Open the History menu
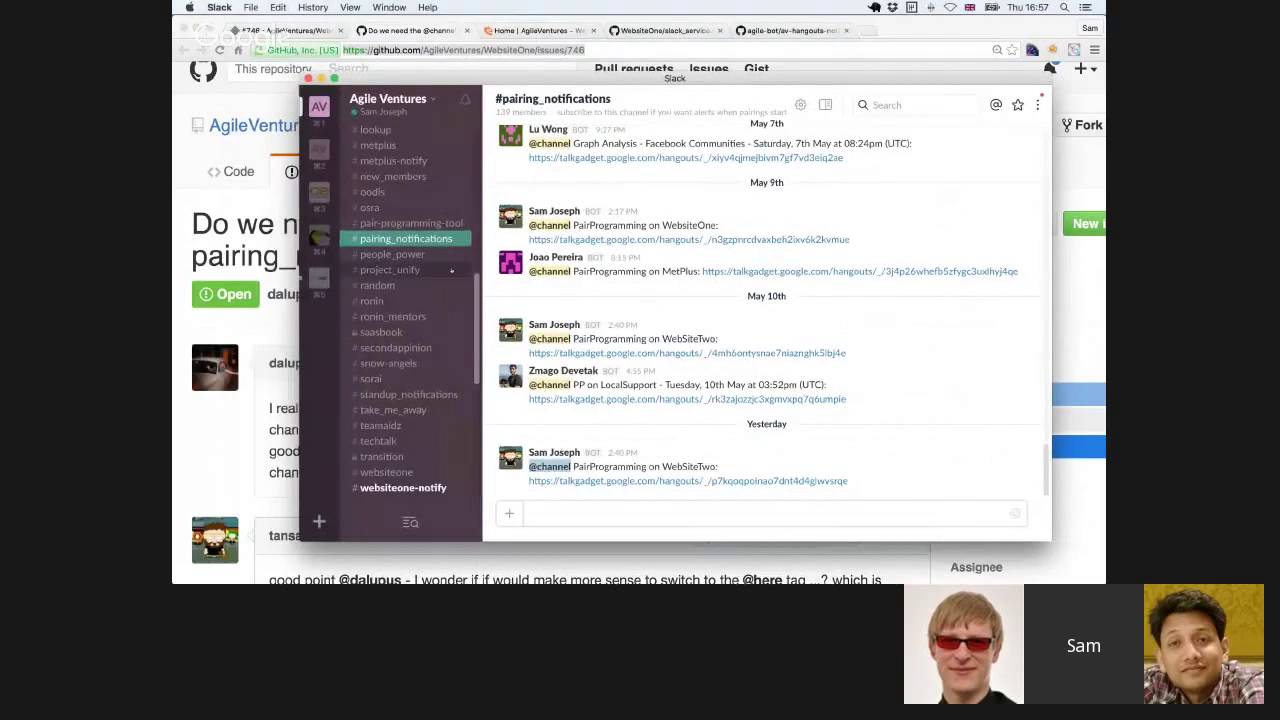Screen dimensions: 1280x720 (x=313, y=7)
